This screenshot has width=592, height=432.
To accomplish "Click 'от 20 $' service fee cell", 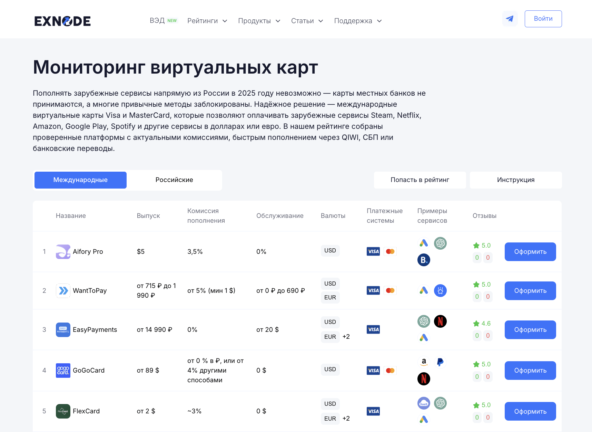I will pos(267,330).
